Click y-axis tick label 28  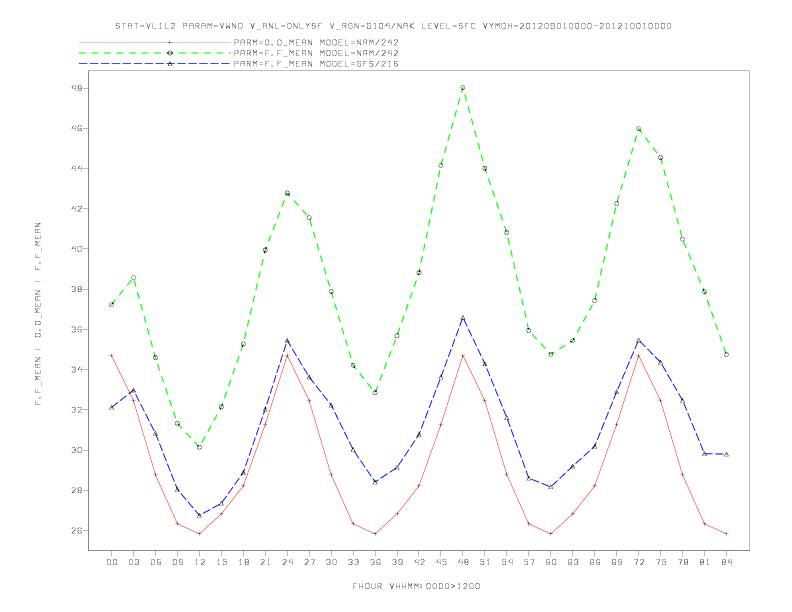click(x=78, y=490)
